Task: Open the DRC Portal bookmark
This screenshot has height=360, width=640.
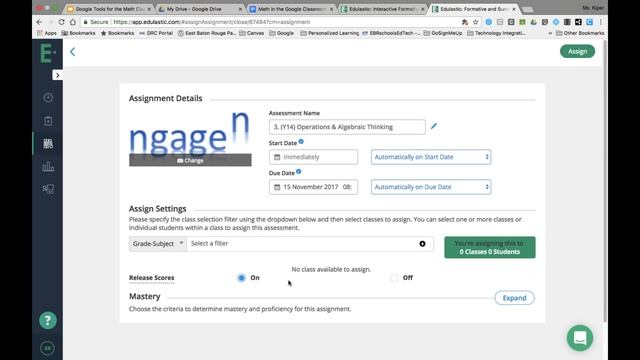Action: [156, 33]
